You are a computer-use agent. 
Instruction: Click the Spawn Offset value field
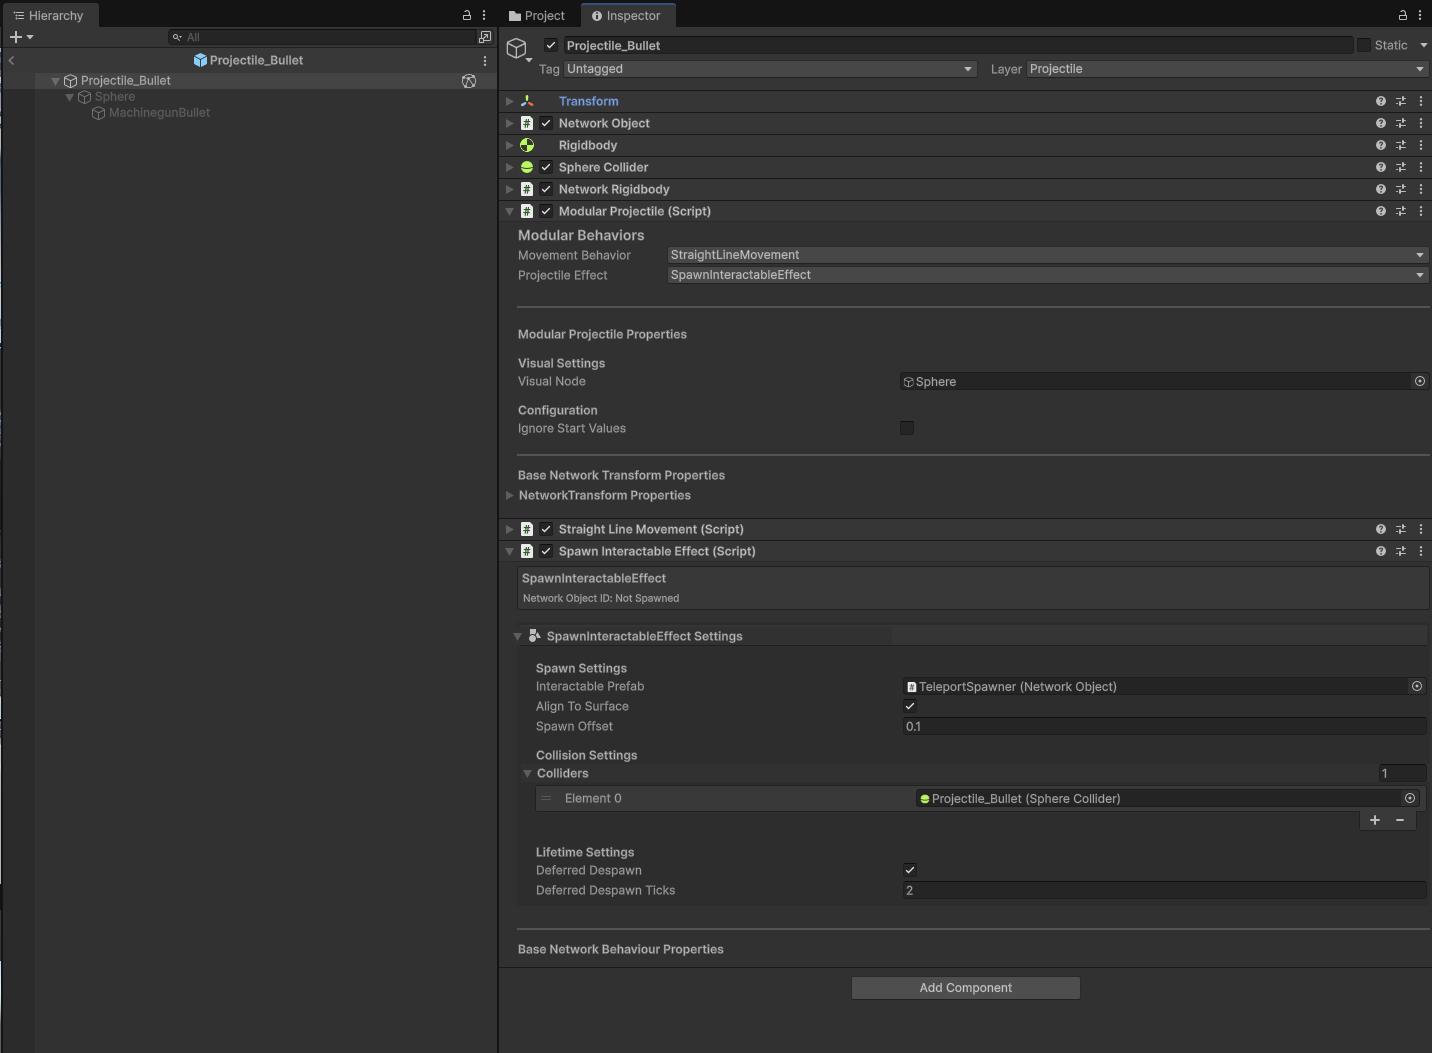point(1164,726)
